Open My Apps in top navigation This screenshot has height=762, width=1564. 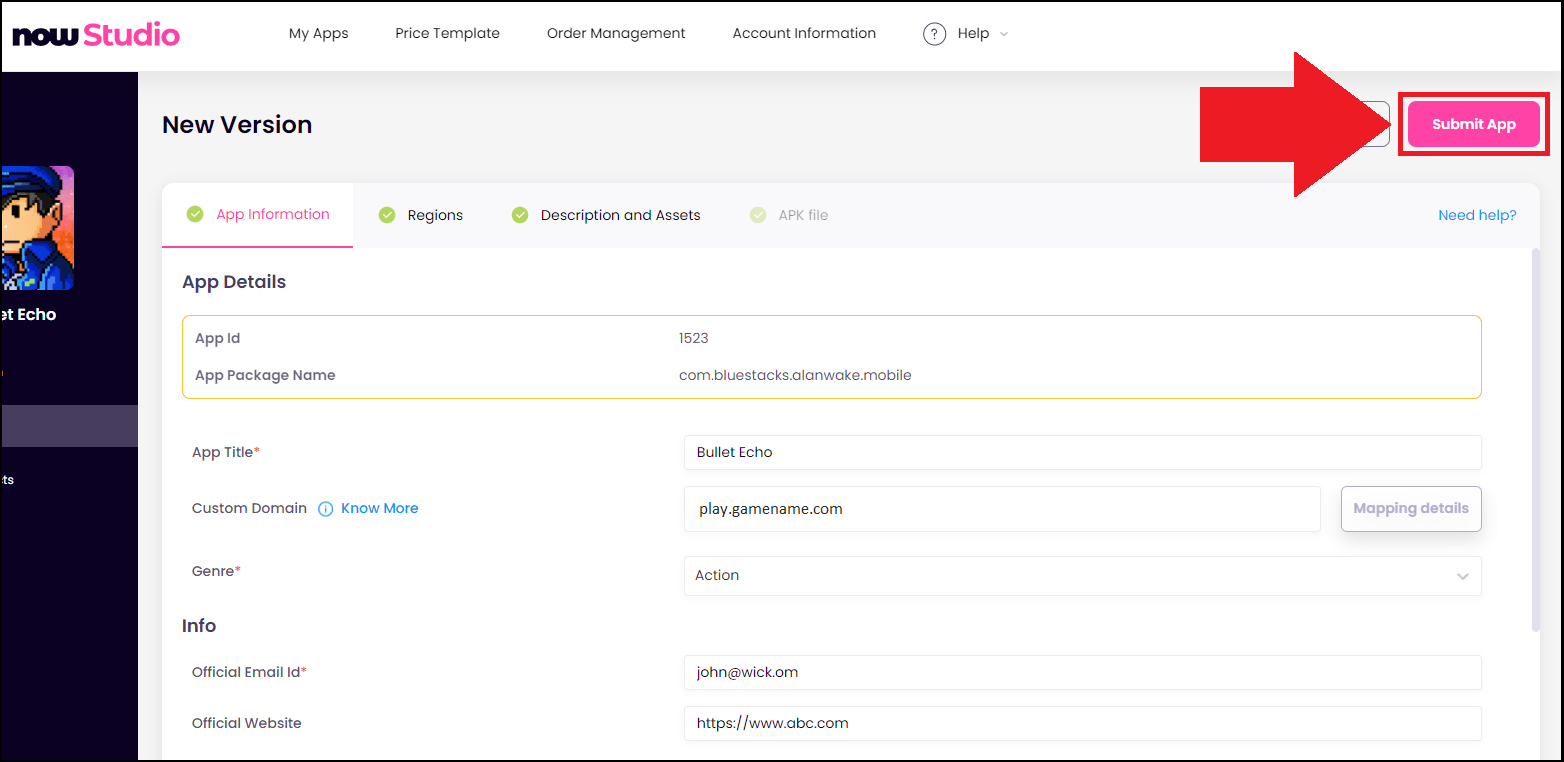pos(319,33)
